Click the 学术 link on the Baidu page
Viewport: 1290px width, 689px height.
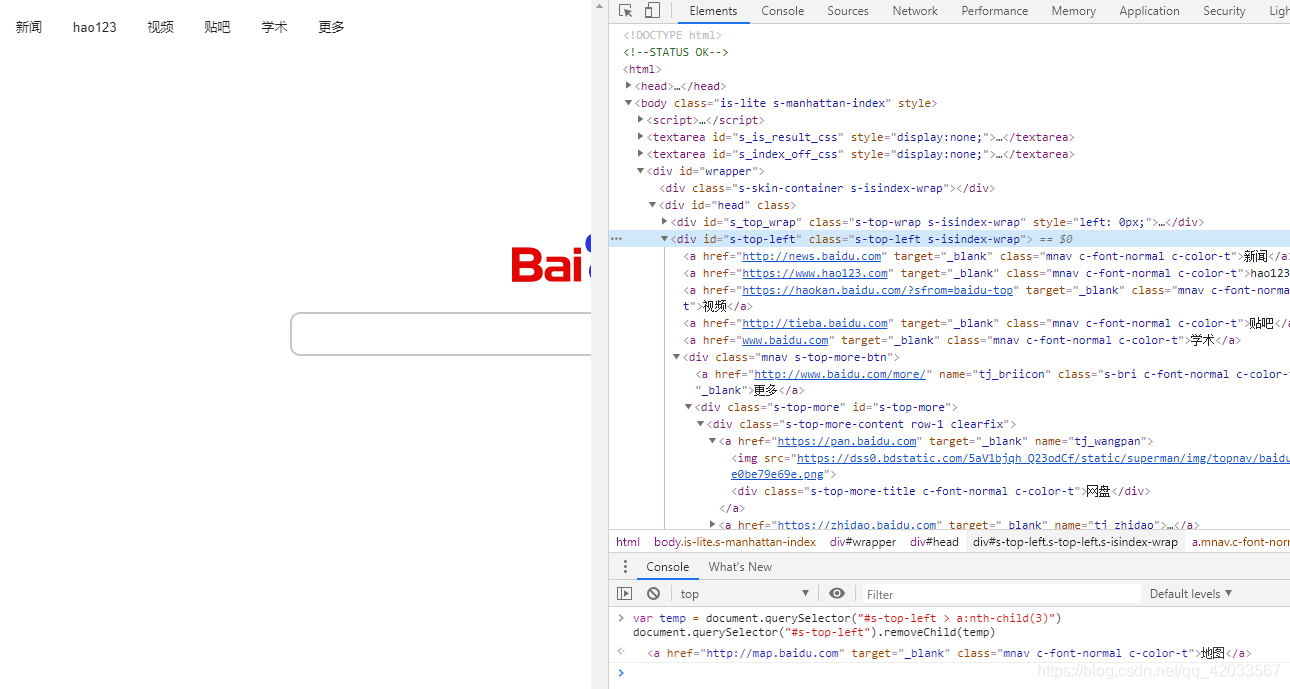pos(274,27)
